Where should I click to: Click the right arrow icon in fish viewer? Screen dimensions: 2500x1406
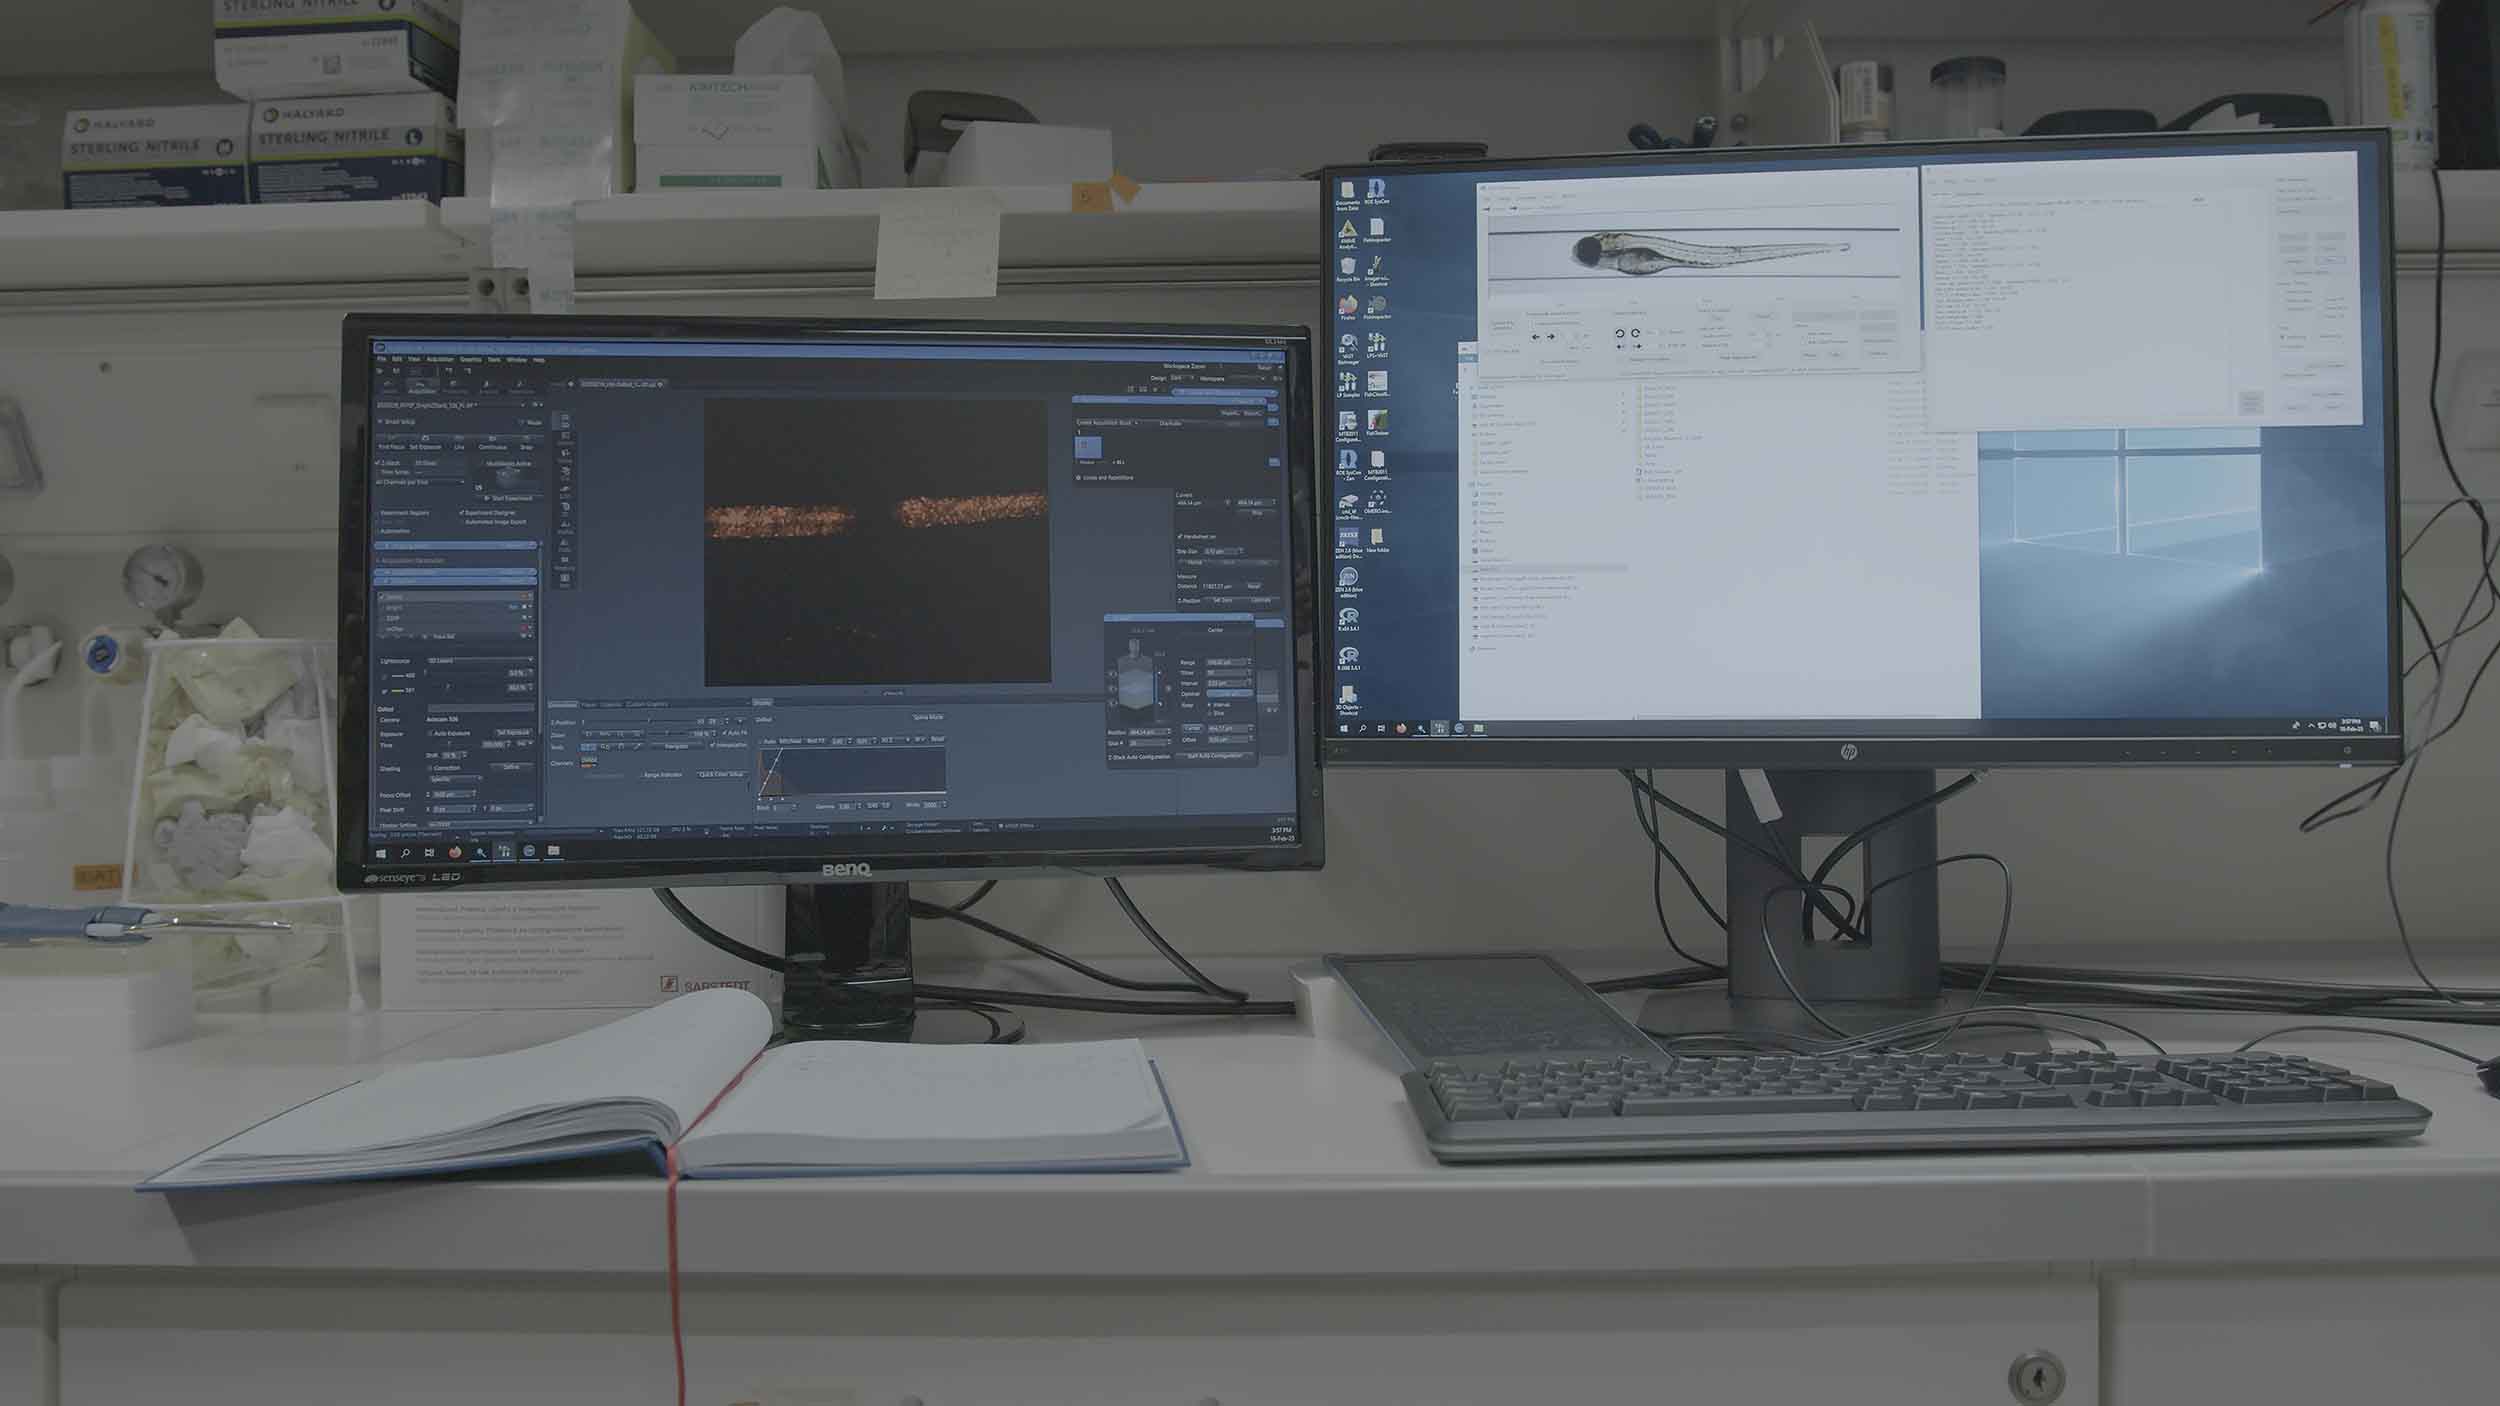[x=1551, y=337]
